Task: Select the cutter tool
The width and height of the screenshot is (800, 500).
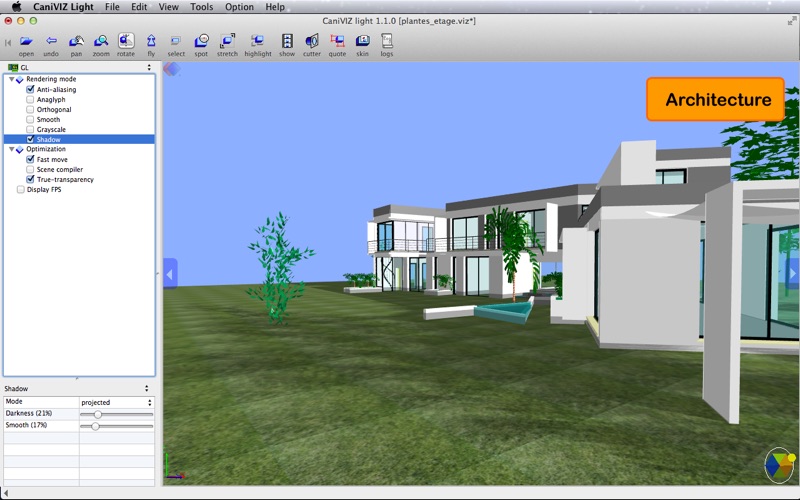Action: 312,41
